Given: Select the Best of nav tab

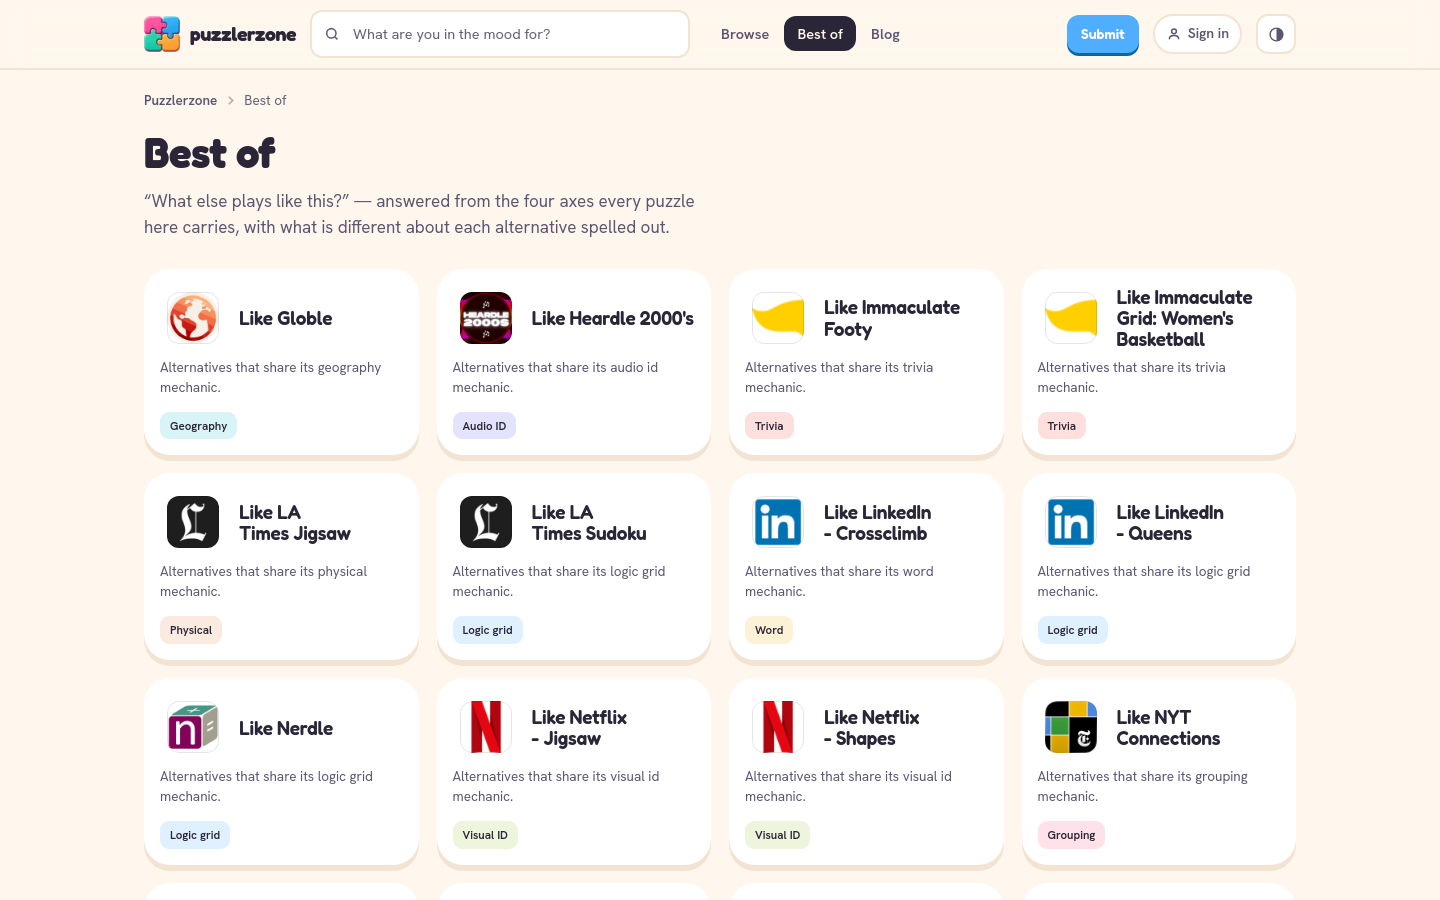Looking at the screenshot, I should coord(820,34).
